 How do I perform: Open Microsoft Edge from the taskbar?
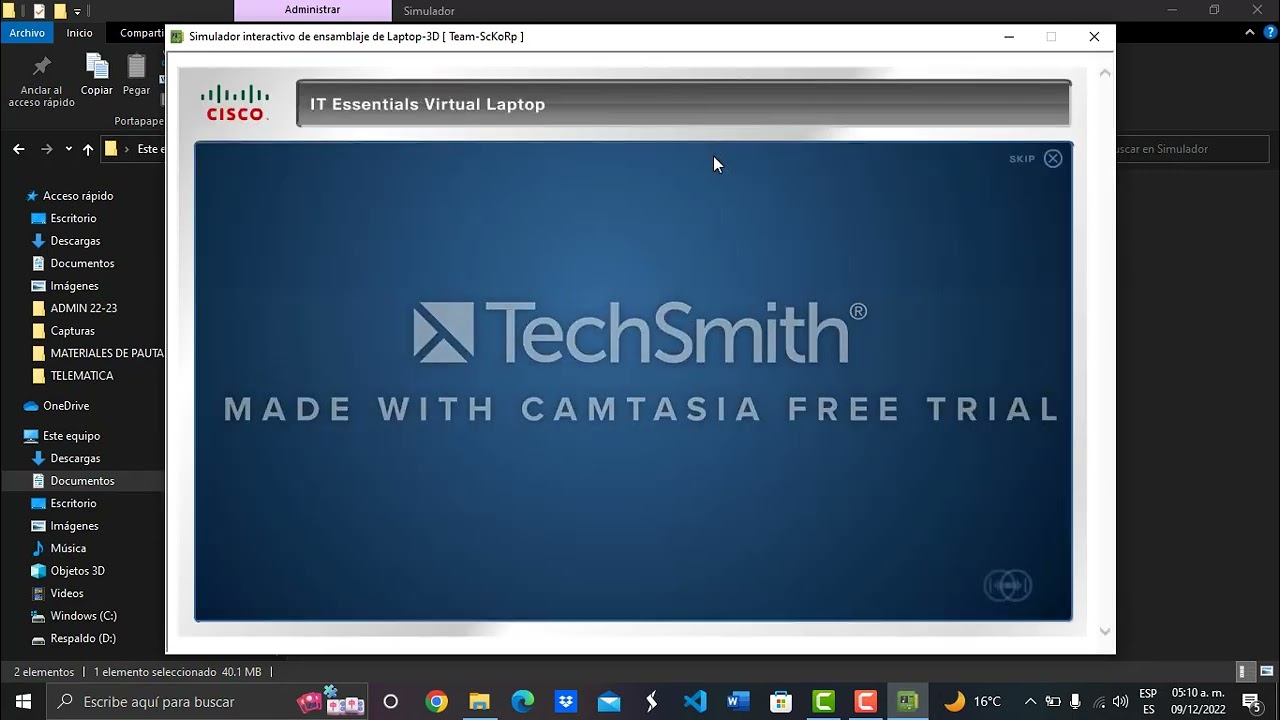(523, 702)
